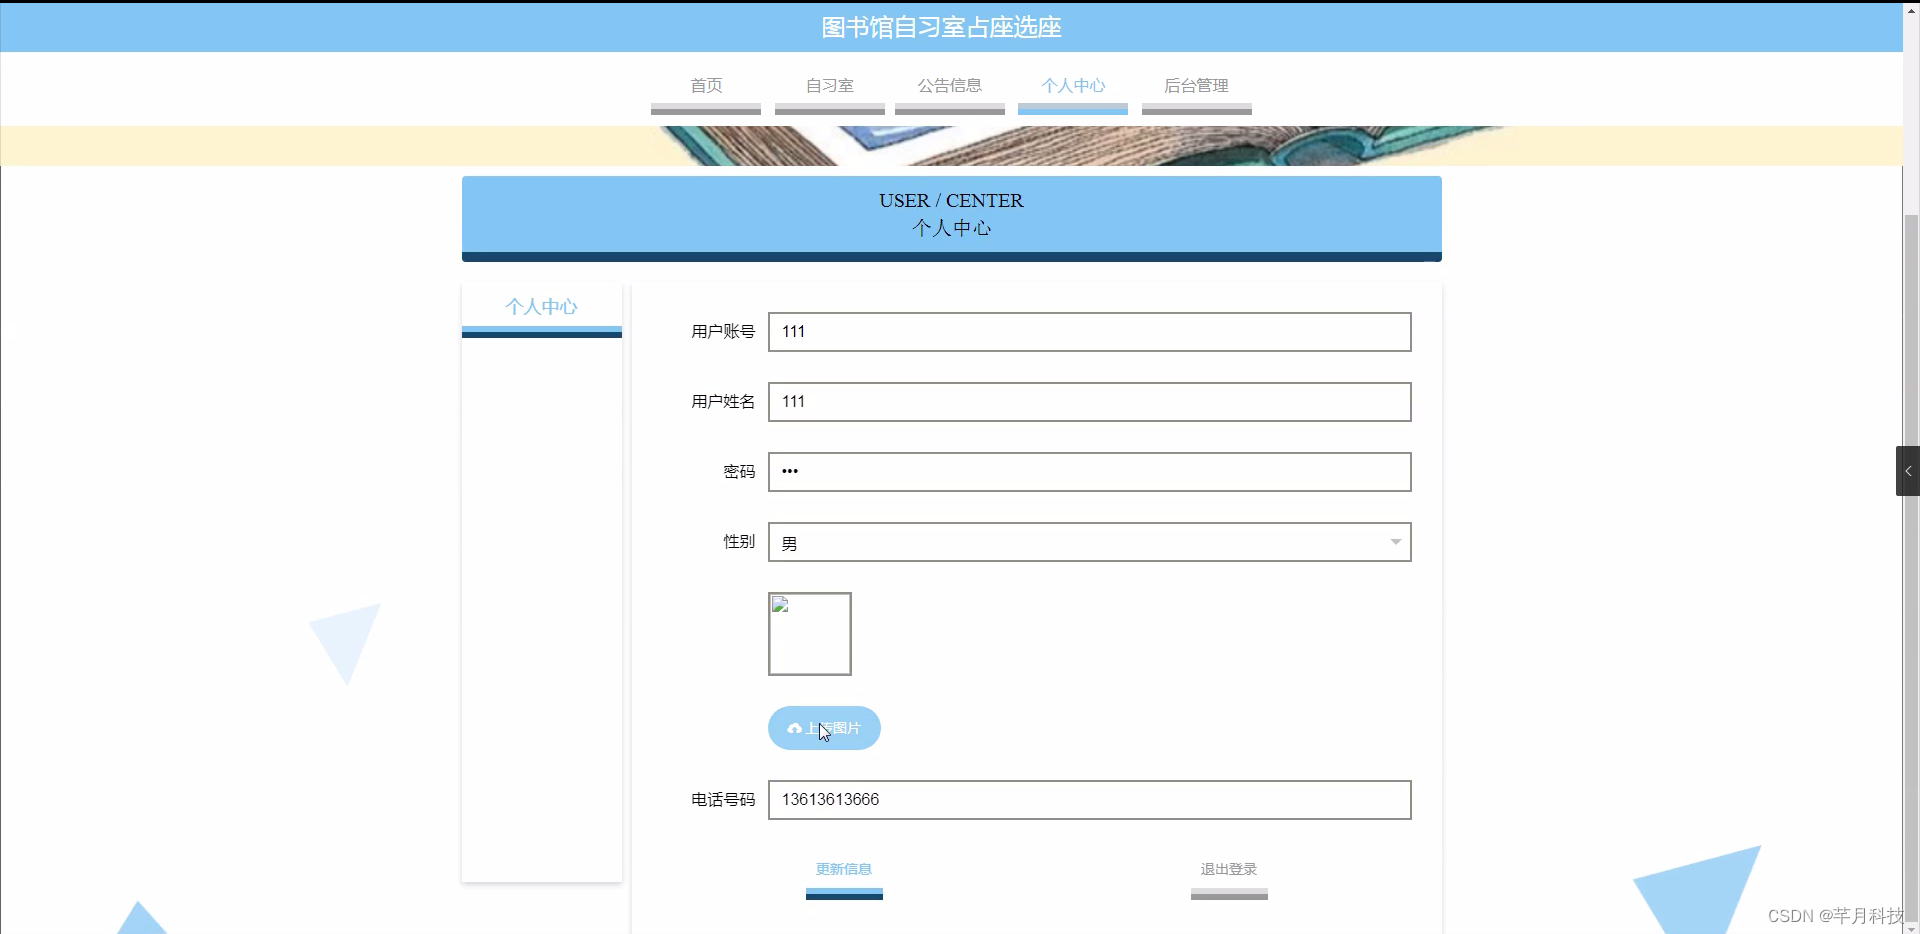Screen dimensions: 1920x934
Task: Select 个人中心 in the left sidebar
Action: (541, 306)
